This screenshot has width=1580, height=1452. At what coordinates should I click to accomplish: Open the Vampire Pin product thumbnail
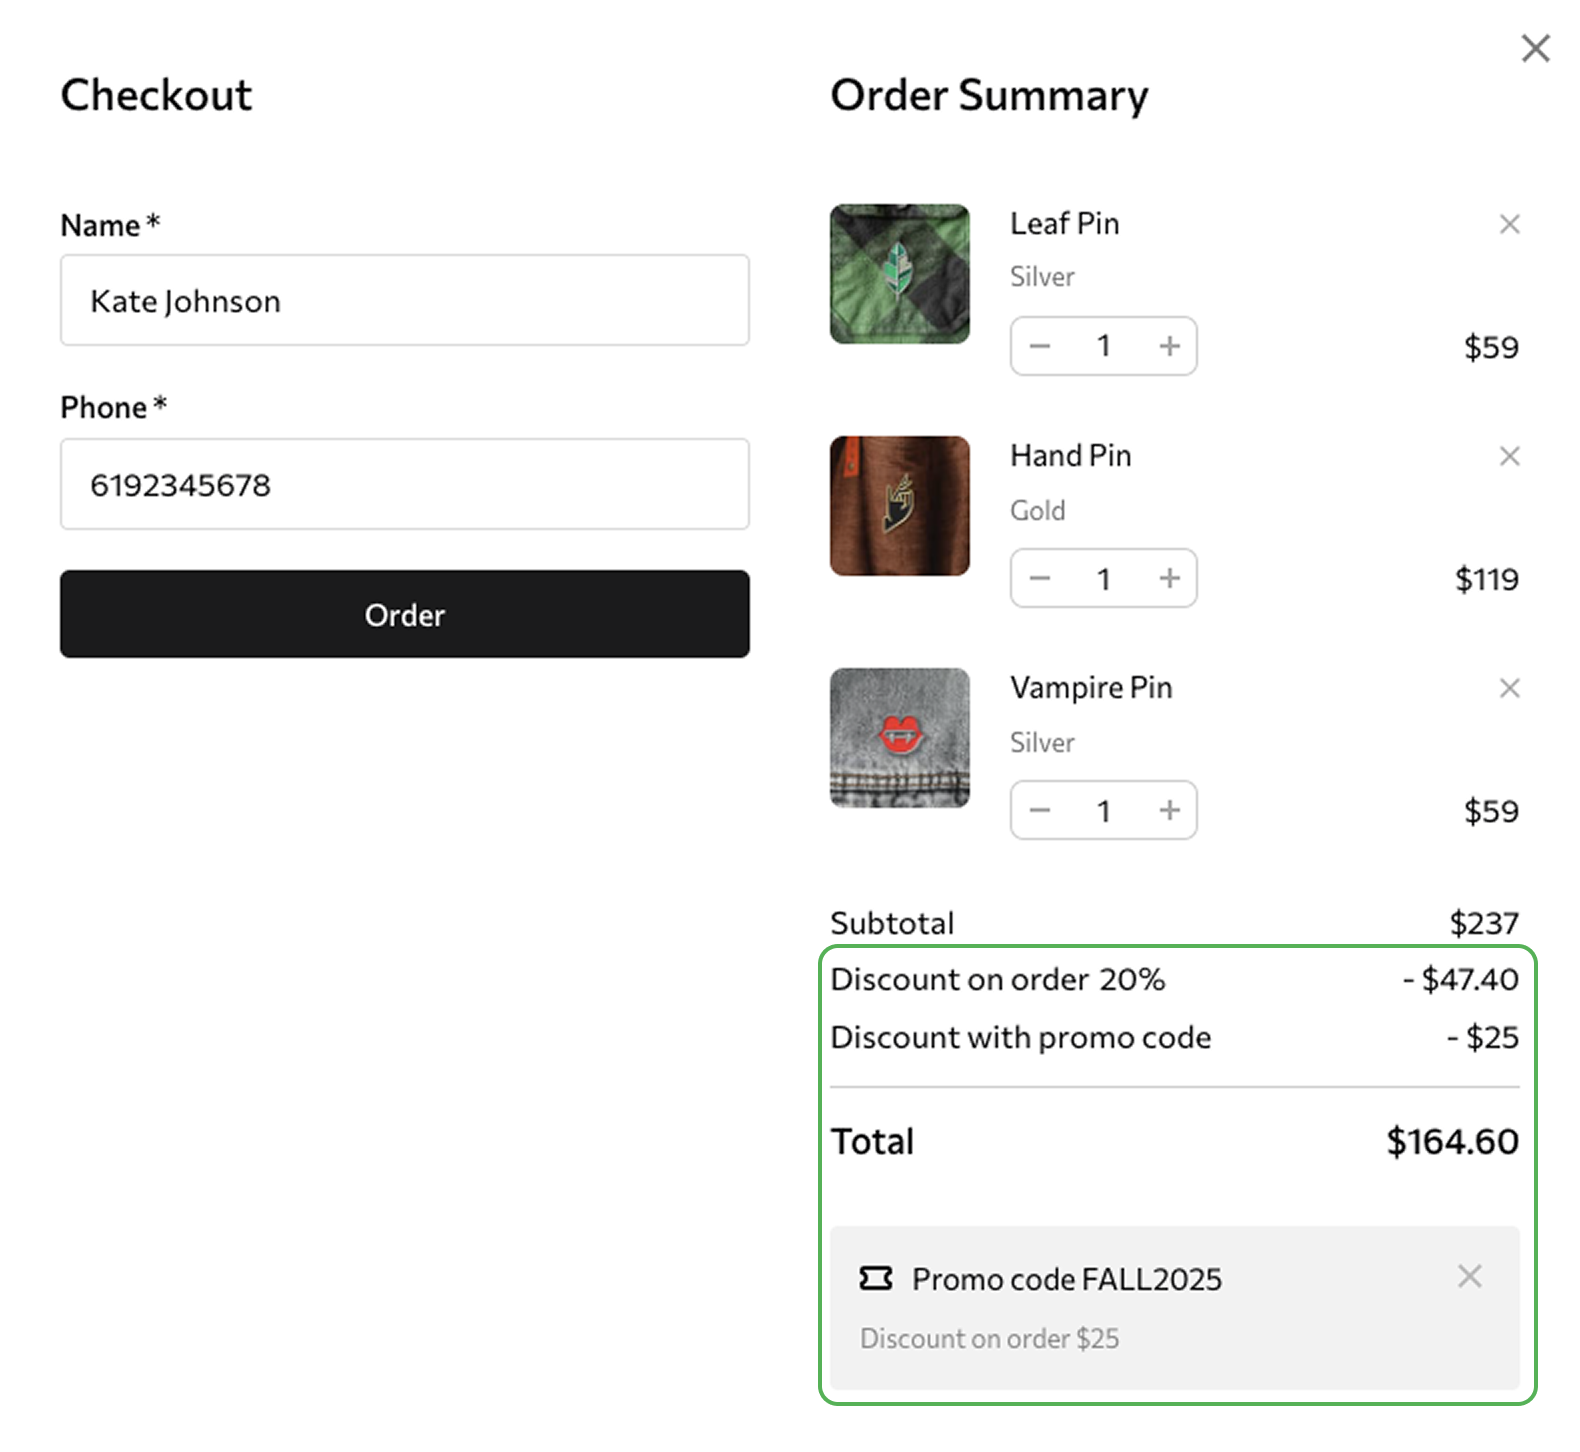(899, 738)
